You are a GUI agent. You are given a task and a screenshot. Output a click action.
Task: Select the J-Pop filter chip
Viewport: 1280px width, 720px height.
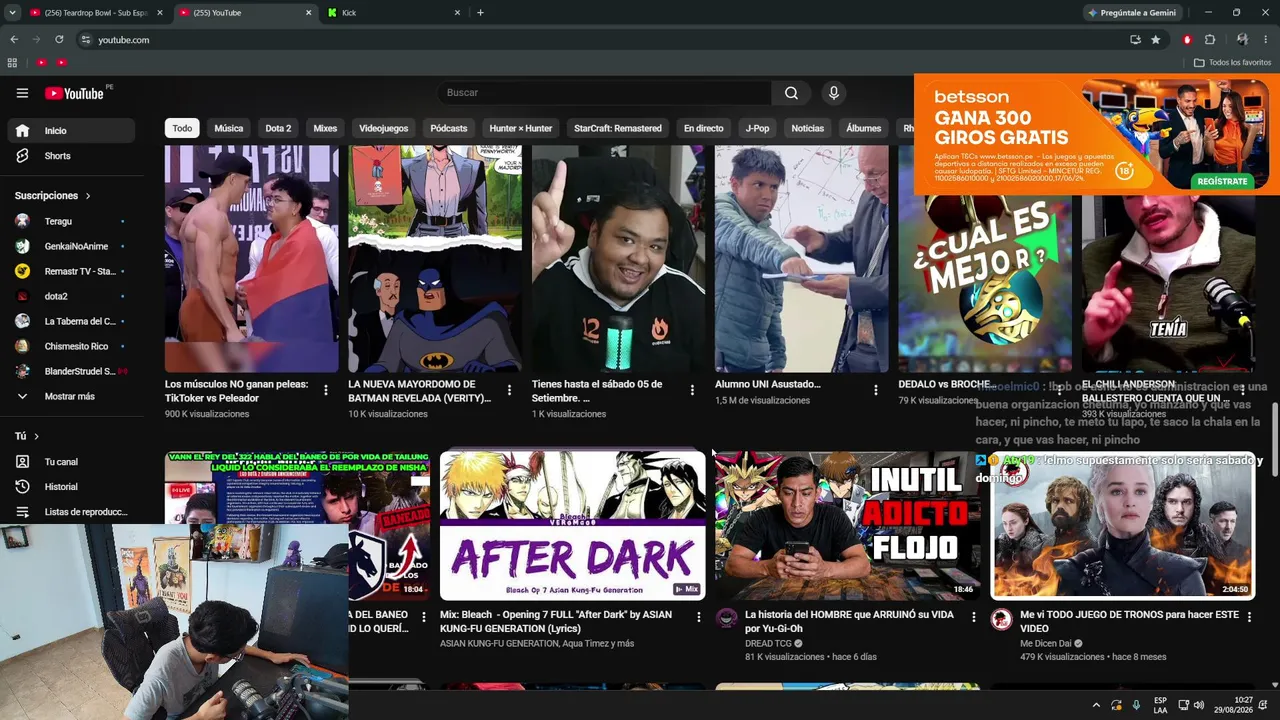[x=757, y=128]
